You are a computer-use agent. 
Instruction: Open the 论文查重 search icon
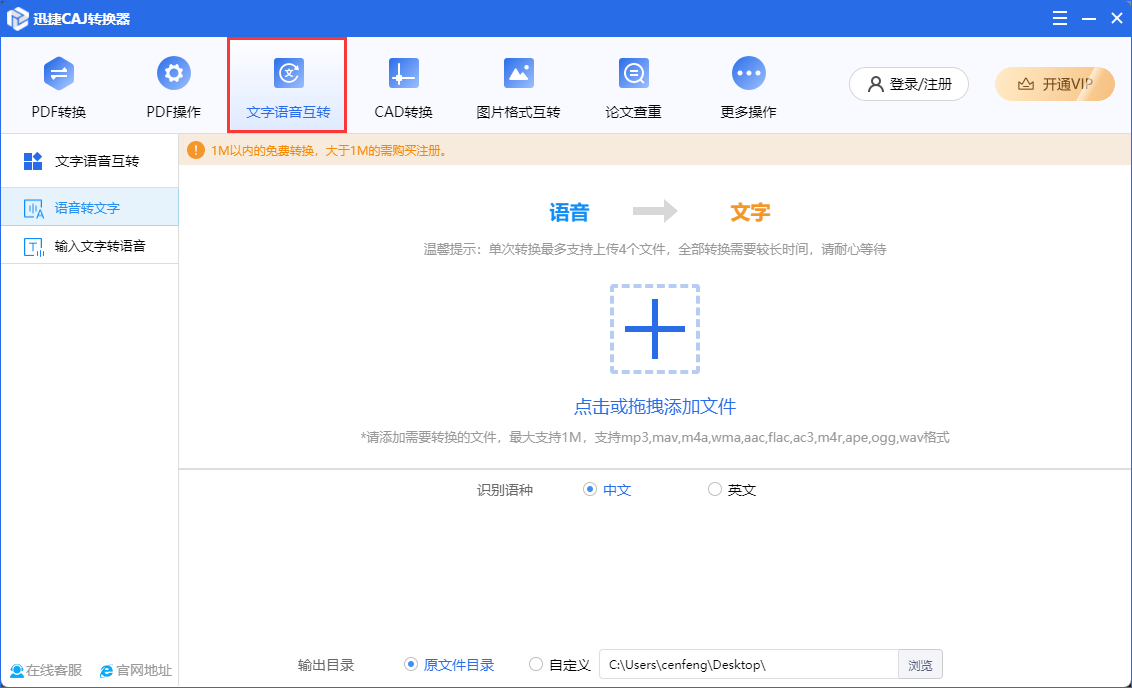tap(634, 73)
